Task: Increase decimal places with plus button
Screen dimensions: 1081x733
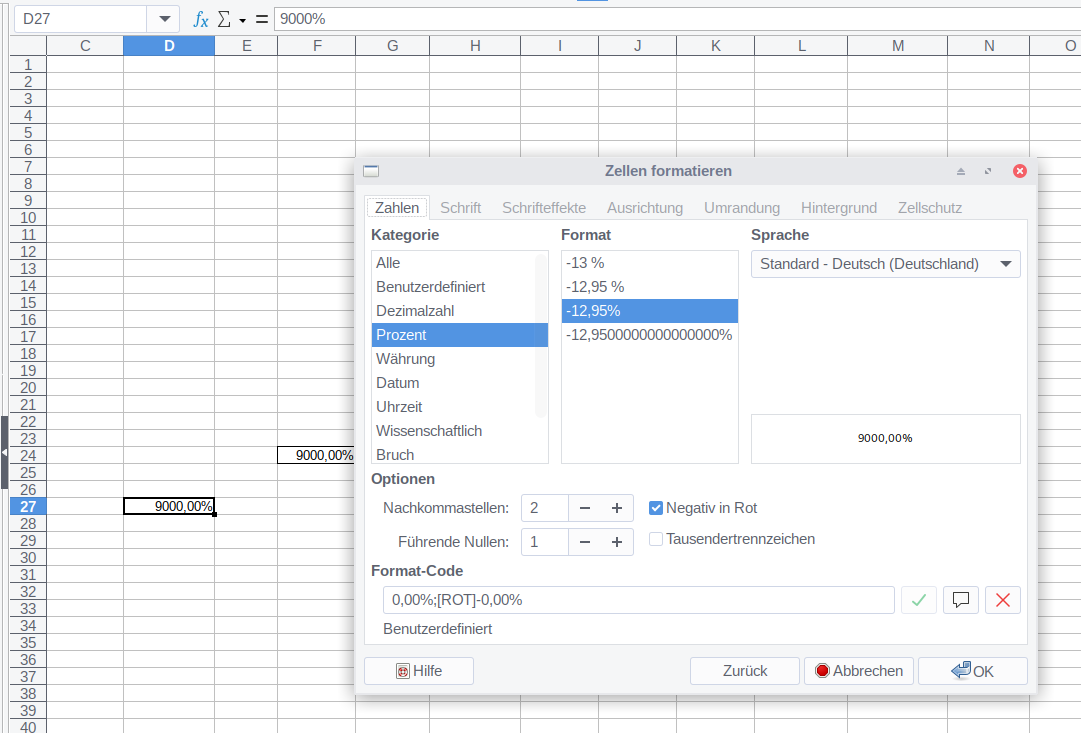Action: (616, 508)
